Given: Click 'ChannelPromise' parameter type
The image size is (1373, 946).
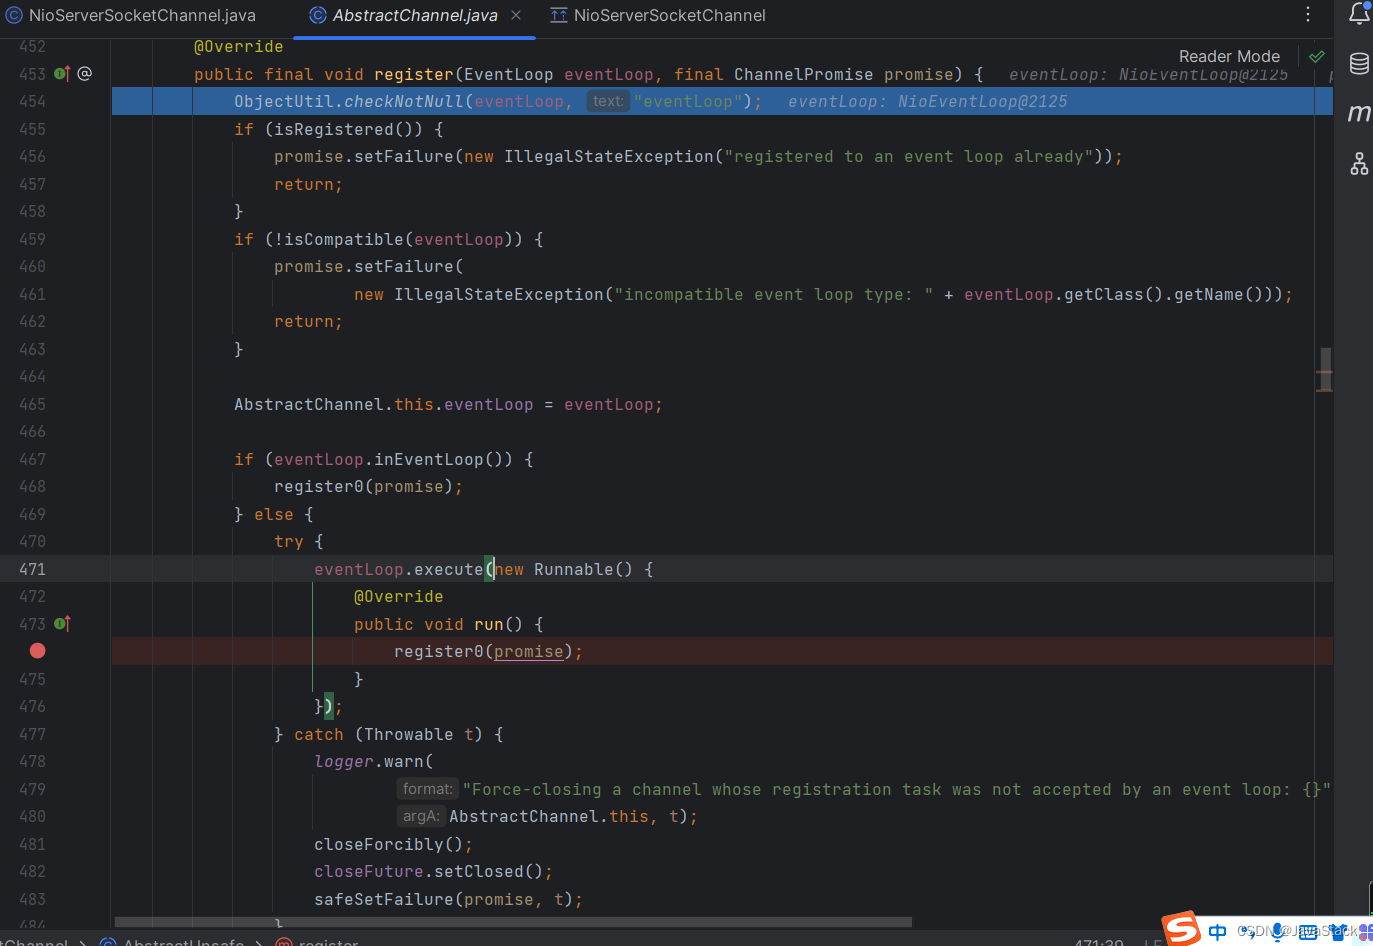Looking at the screenshot, I should (804, 74).
